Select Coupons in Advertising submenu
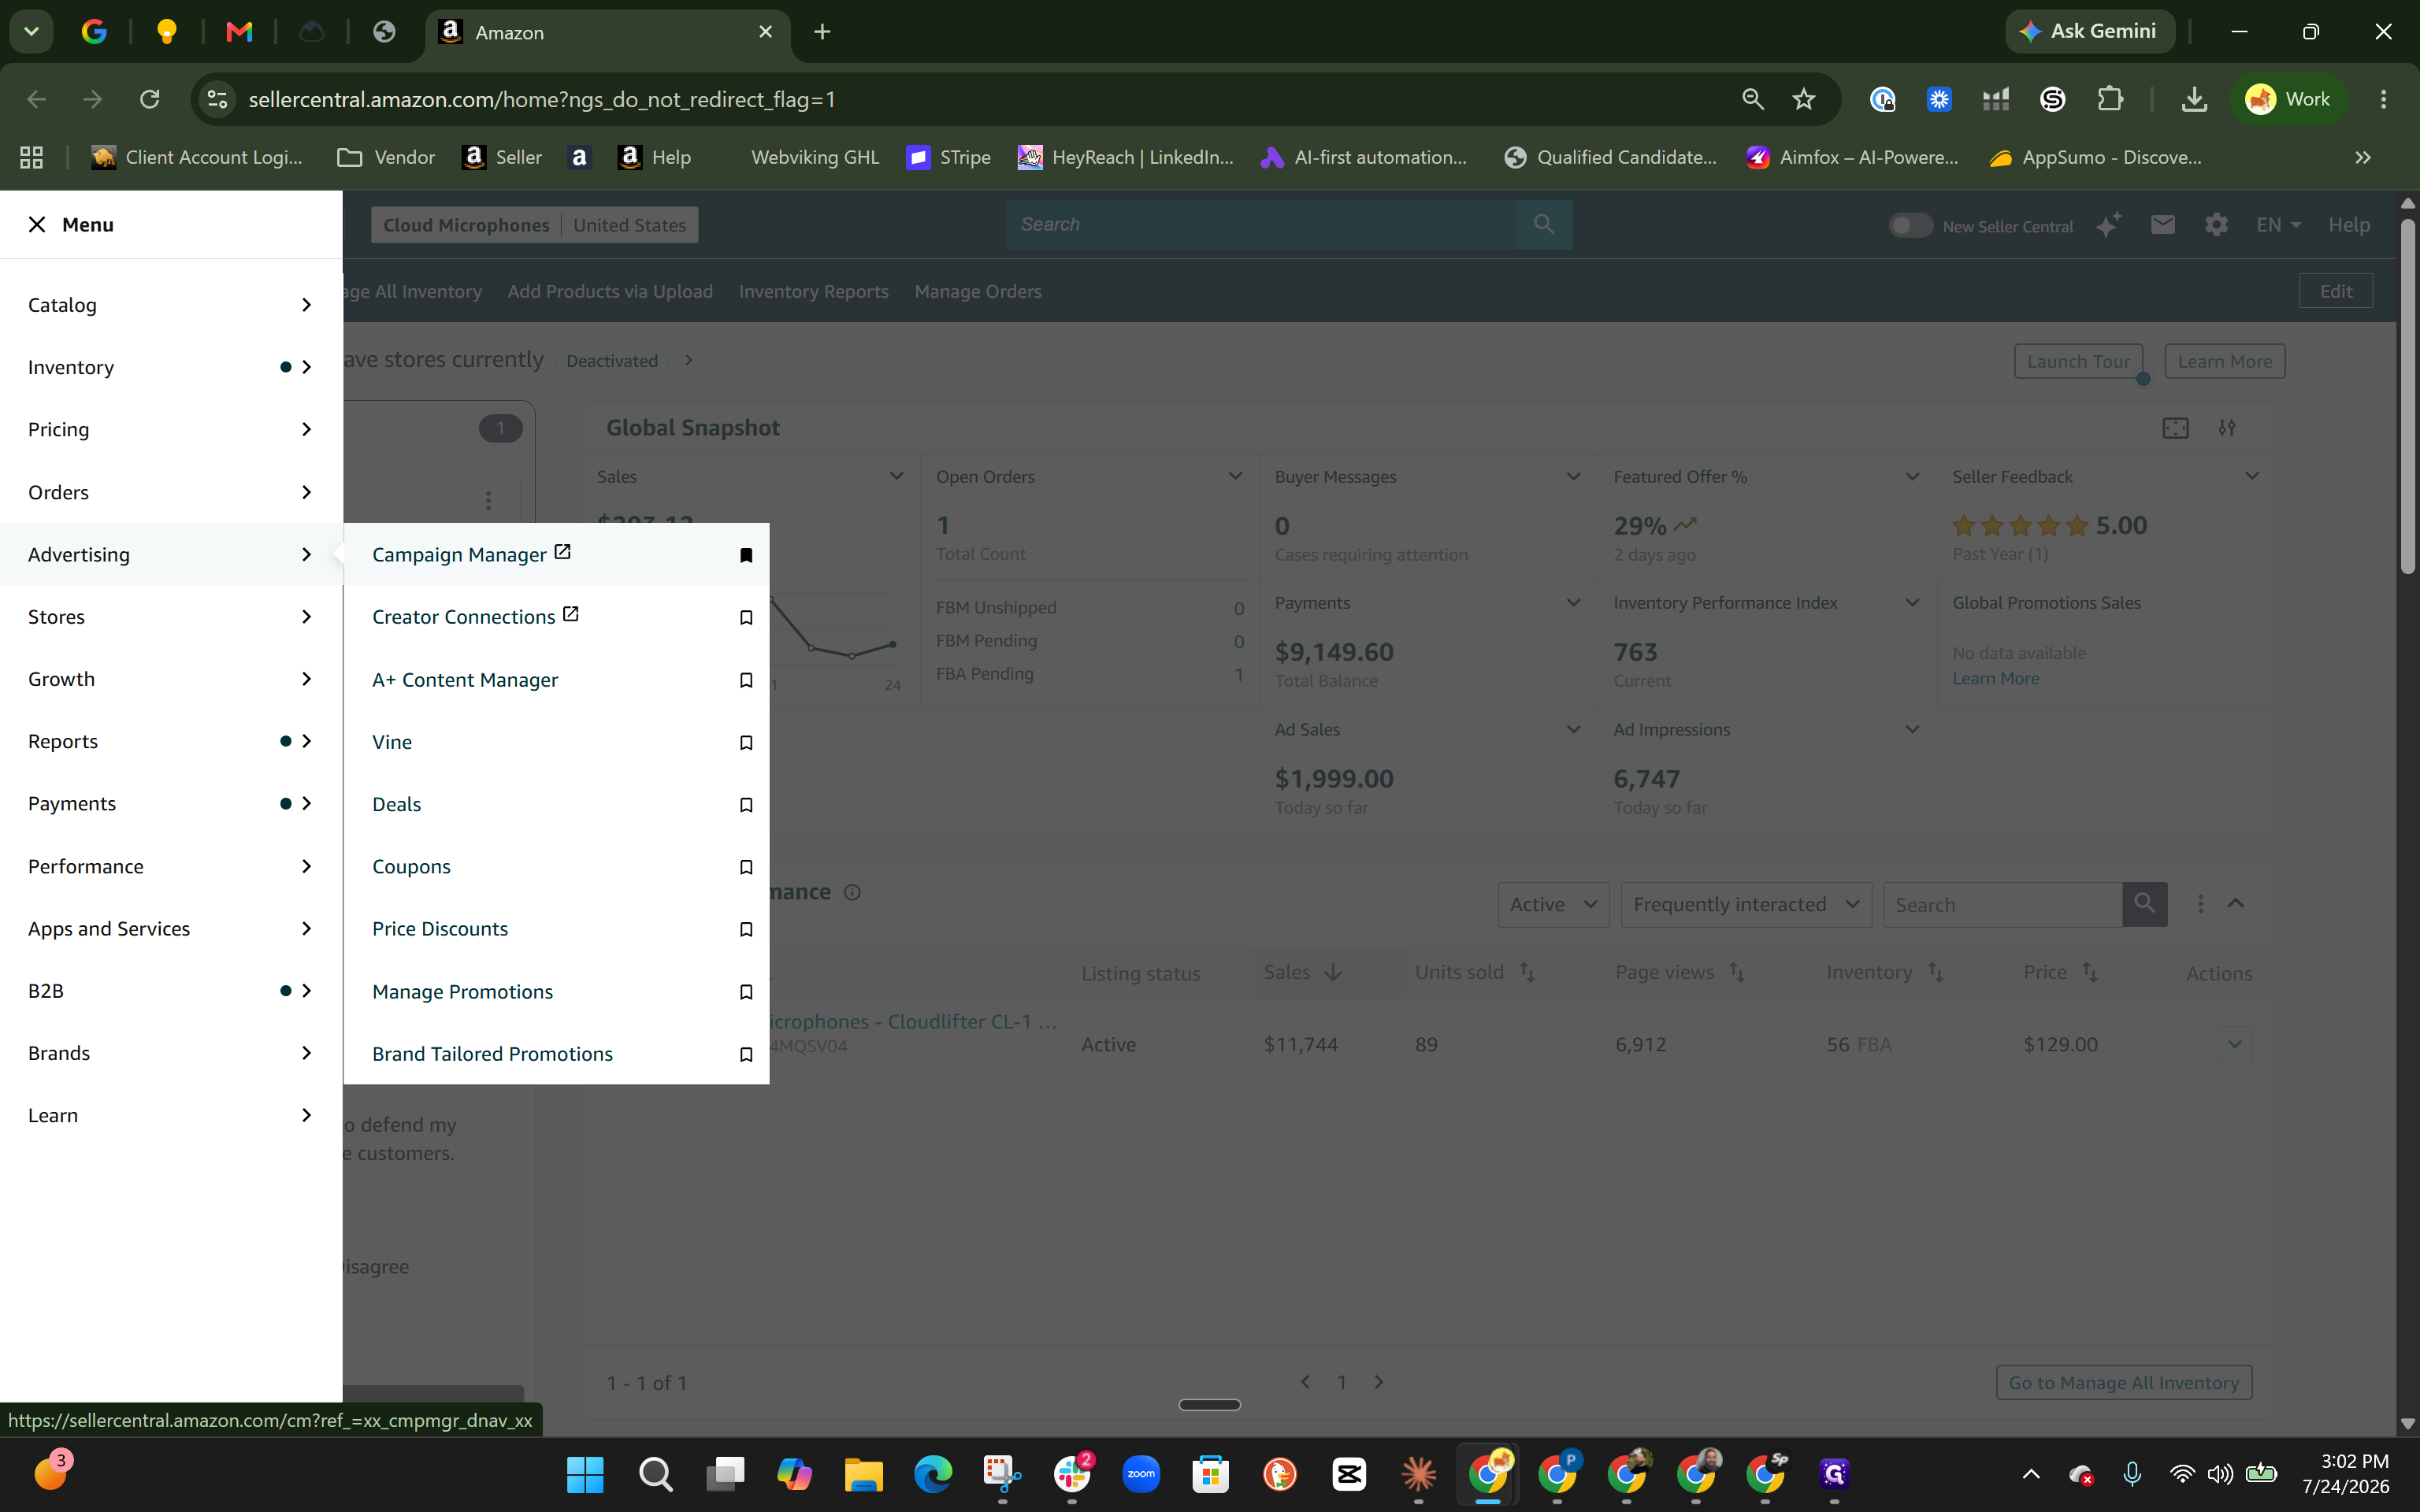This screenshot has height=1512, width=2420. click(411, 867)
